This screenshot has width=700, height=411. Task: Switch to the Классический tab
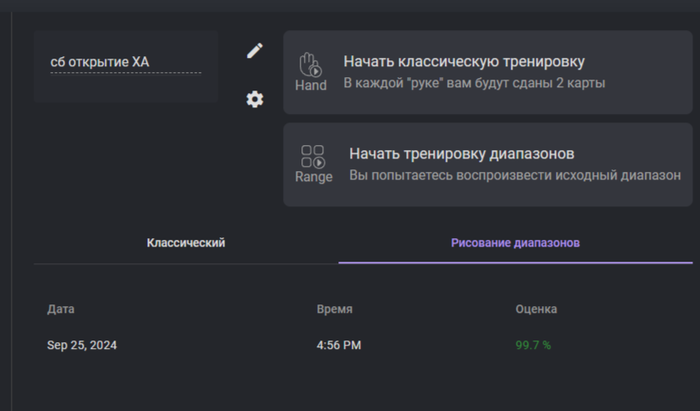pos(186,243)
